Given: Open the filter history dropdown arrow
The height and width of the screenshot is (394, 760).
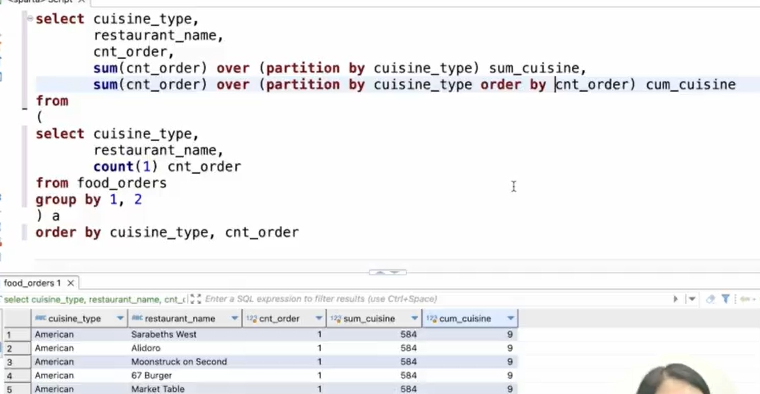Looking at the screenshot, I should point(692,299).
